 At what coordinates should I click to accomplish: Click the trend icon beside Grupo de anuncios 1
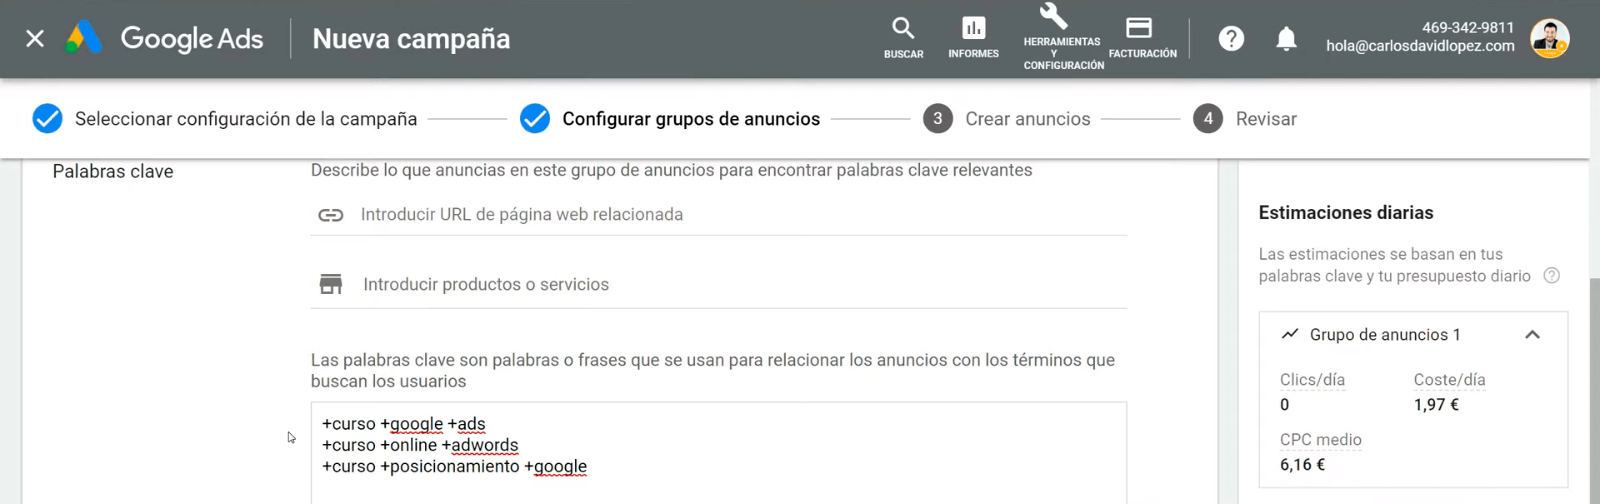(x=1290, y=334)
